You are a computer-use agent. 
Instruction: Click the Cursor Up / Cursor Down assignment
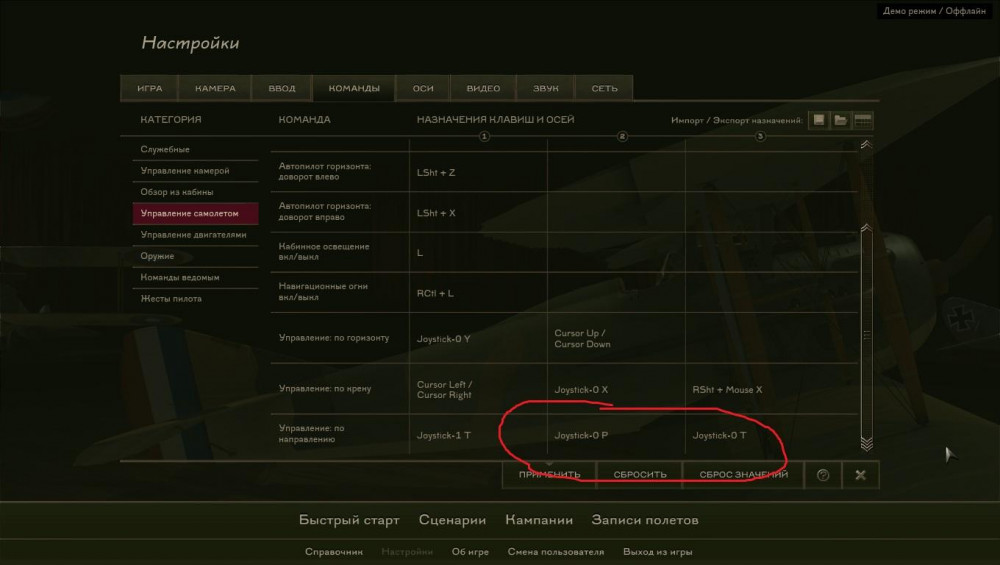tap(616, 339)
